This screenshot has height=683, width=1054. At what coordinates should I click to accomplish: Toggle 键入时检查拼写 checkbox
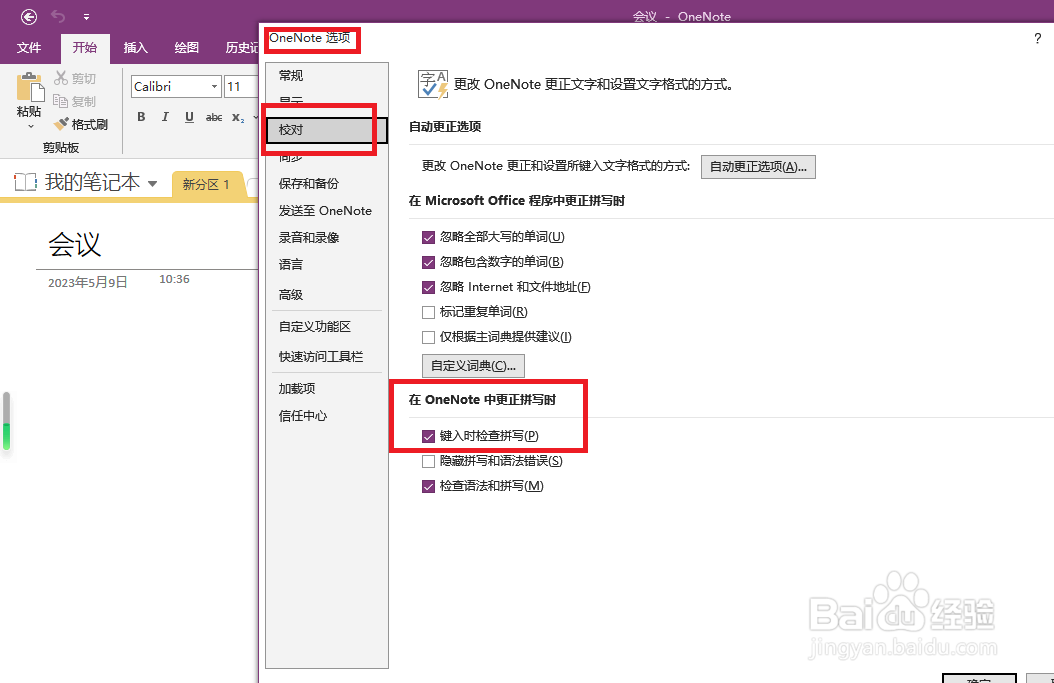(x=428, y=436)
